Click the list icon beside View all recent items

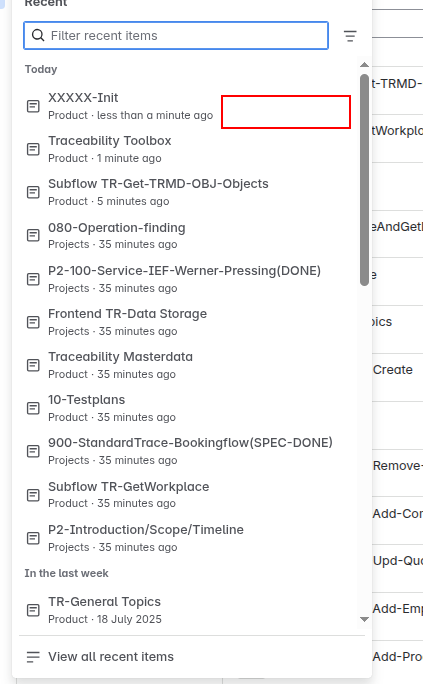tap(33, 657)
